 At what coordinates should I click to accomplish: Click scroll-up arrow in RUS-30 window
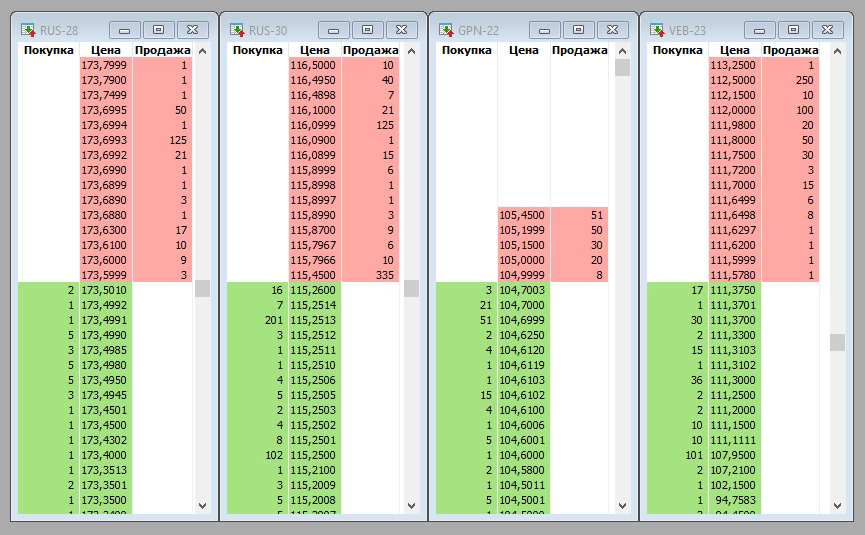pos(412,51)
